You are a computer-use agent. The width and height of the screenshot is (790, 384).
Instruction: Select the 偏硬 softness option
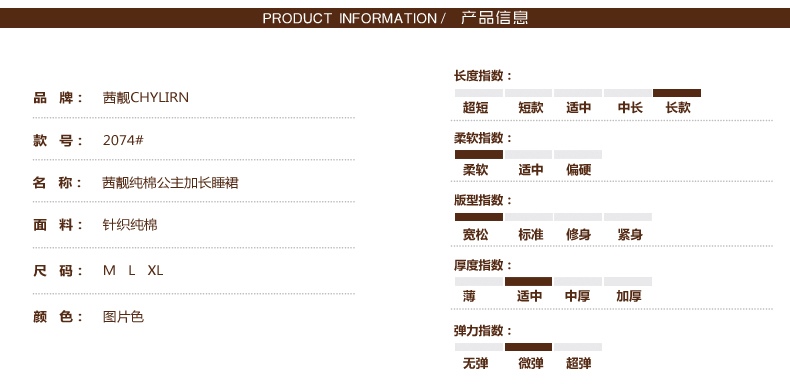tap(578, 170)
